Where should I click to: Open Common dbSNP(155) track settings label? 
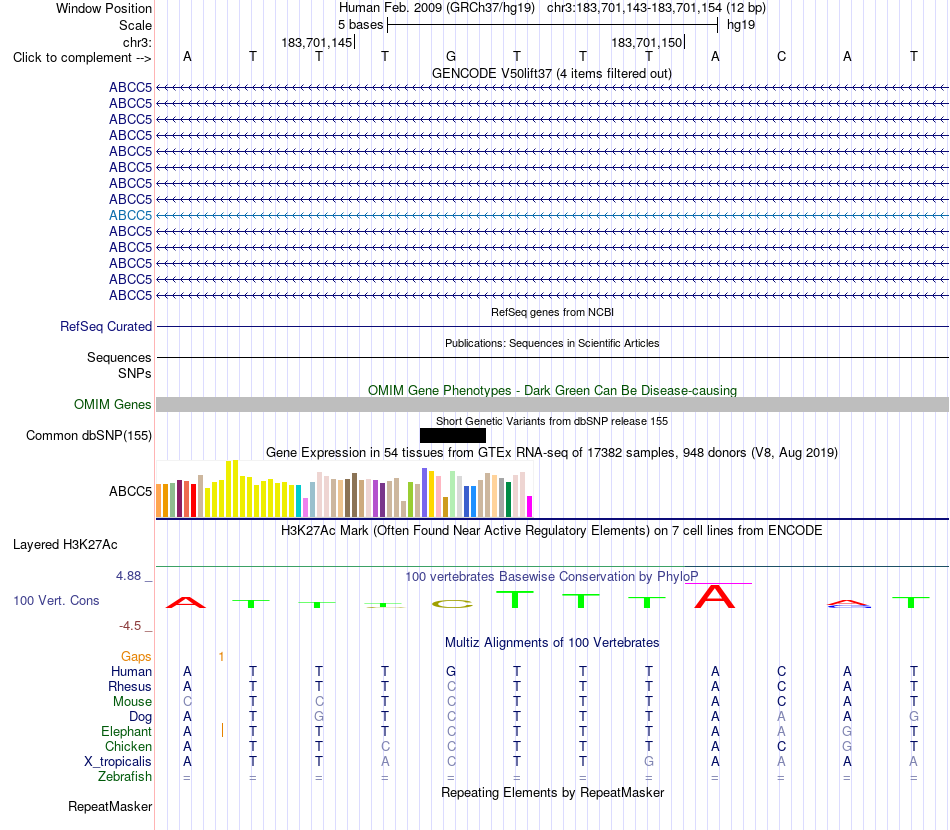(89, 436)
